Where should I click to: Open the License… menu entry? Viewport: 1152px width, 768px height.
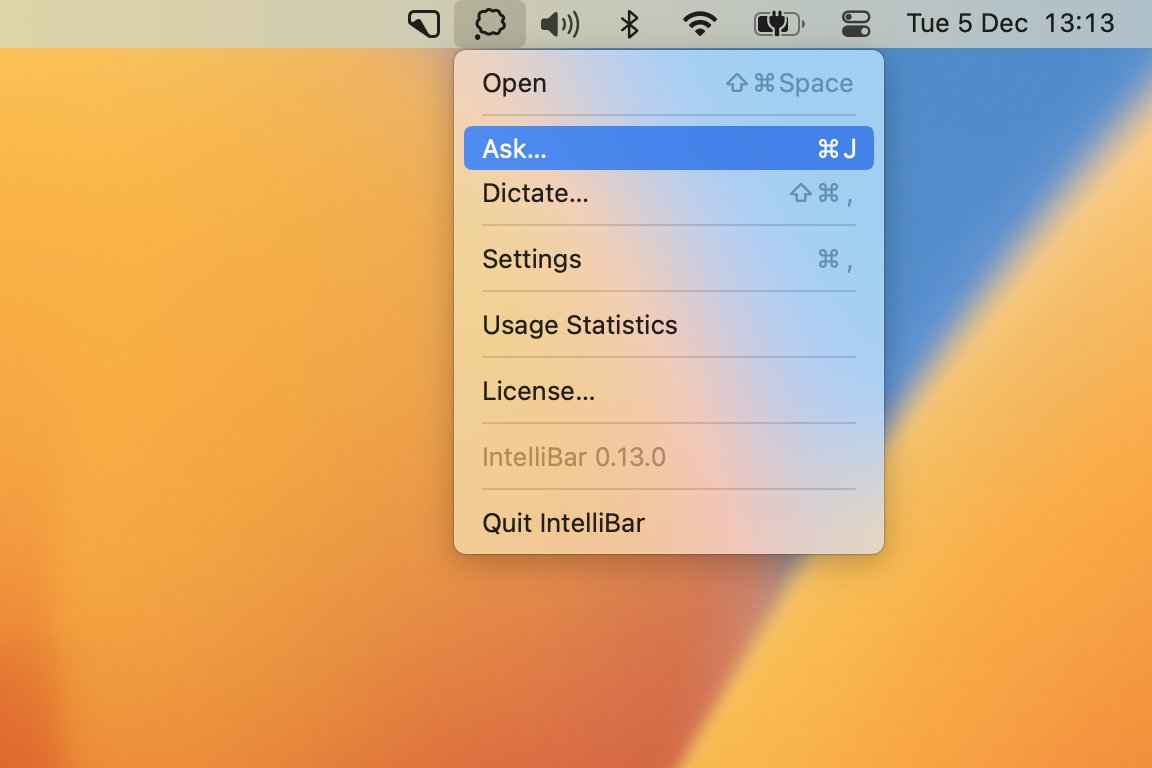pos(669,391)
